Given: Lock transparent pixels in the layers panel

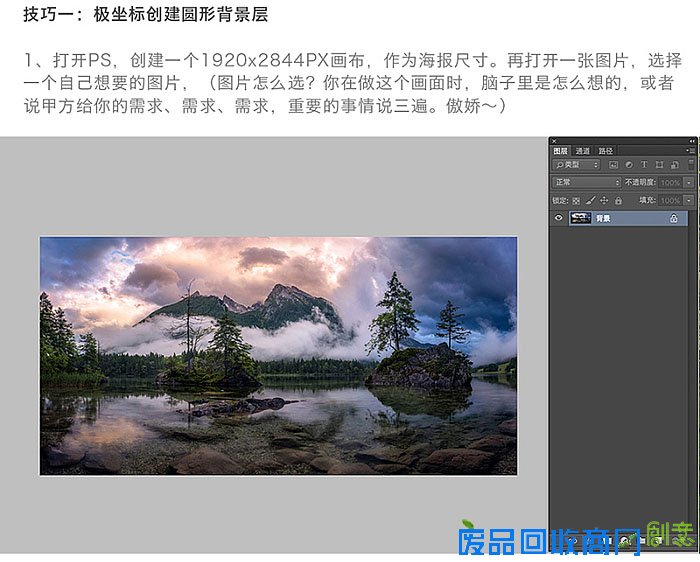Looking at the screenshot, I should coord(576,201).
